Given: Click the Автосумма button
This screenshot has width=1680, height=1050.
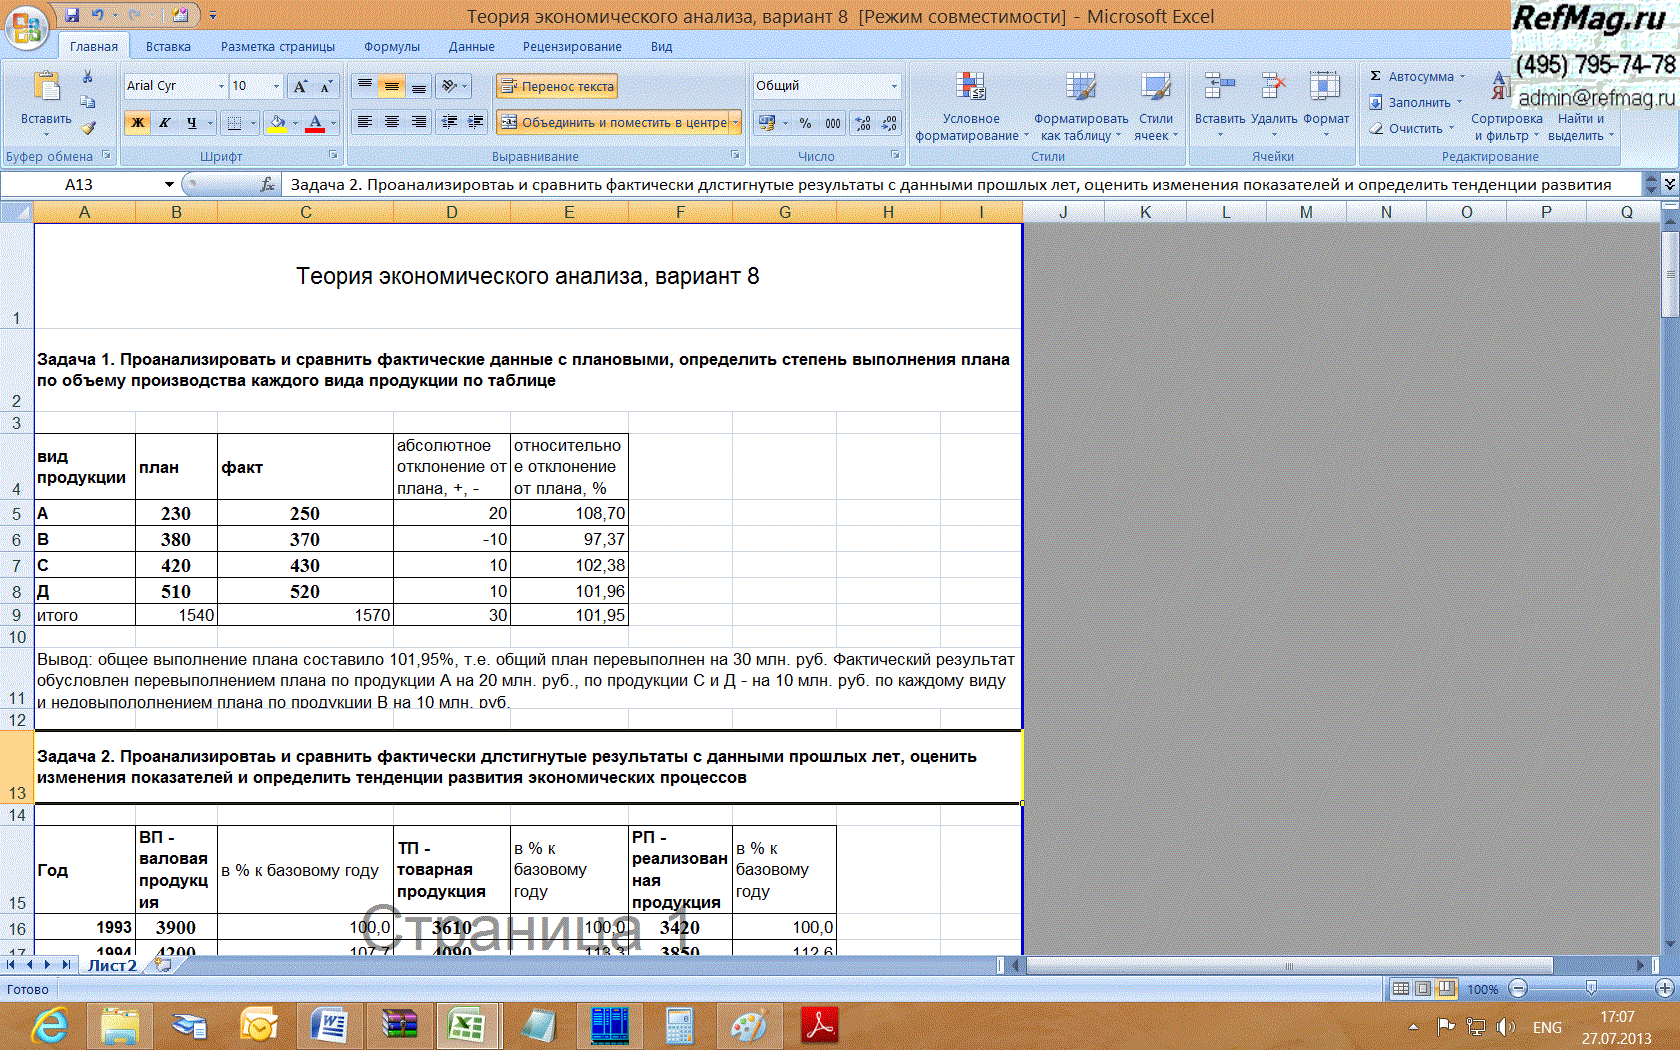Looking at the screenshot, I should pos(1419,77).
